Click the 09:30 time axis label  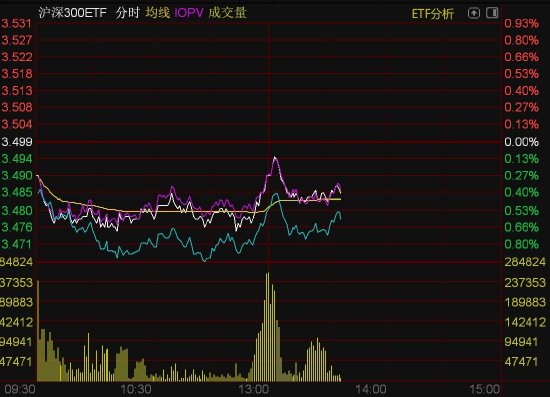(20, 389)
